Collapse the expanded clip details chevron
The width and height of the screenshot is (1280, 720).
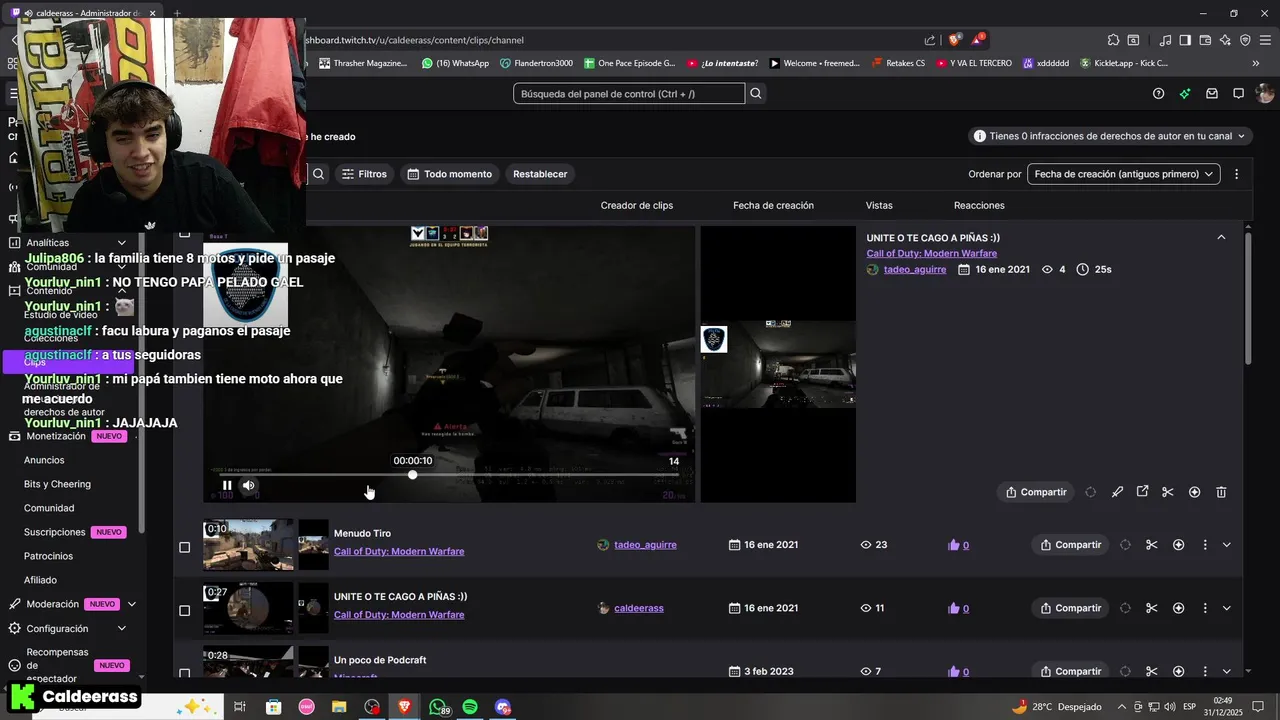(1221, 237)
